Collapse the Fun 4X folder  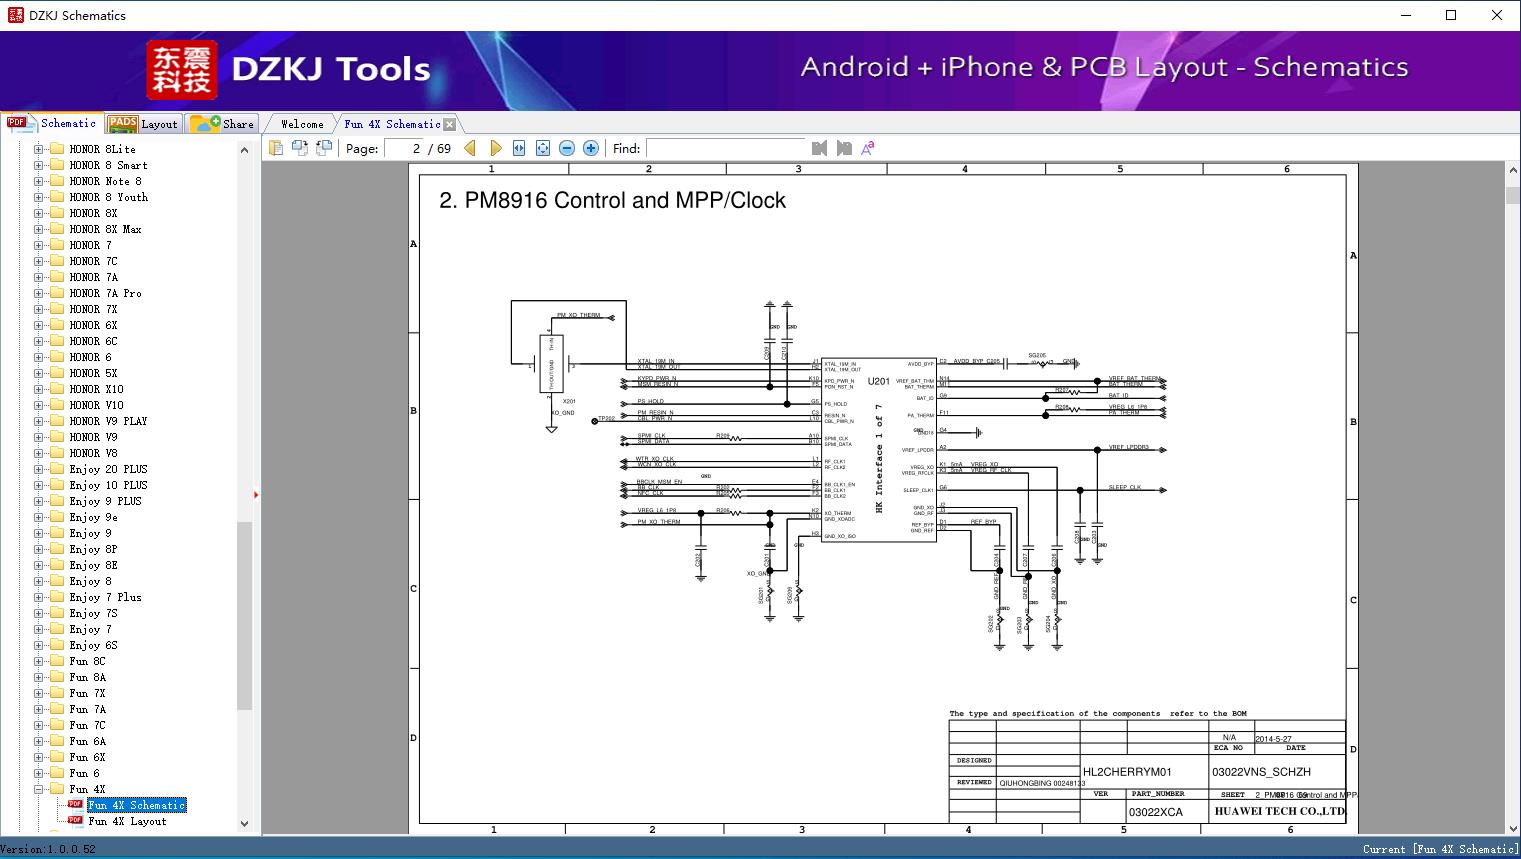click(39, 789)
